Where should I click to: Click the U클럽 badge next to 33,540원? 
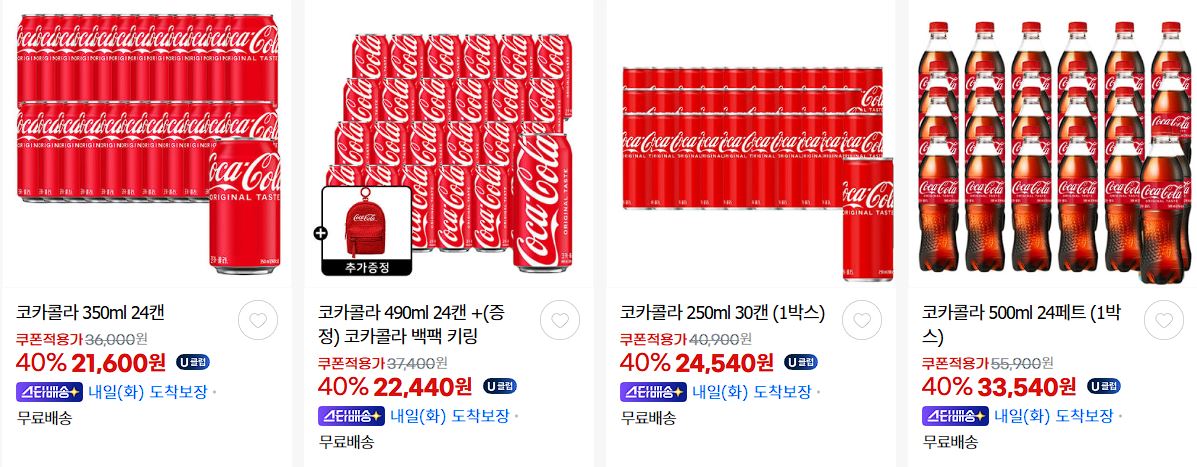pos(1104,386)
